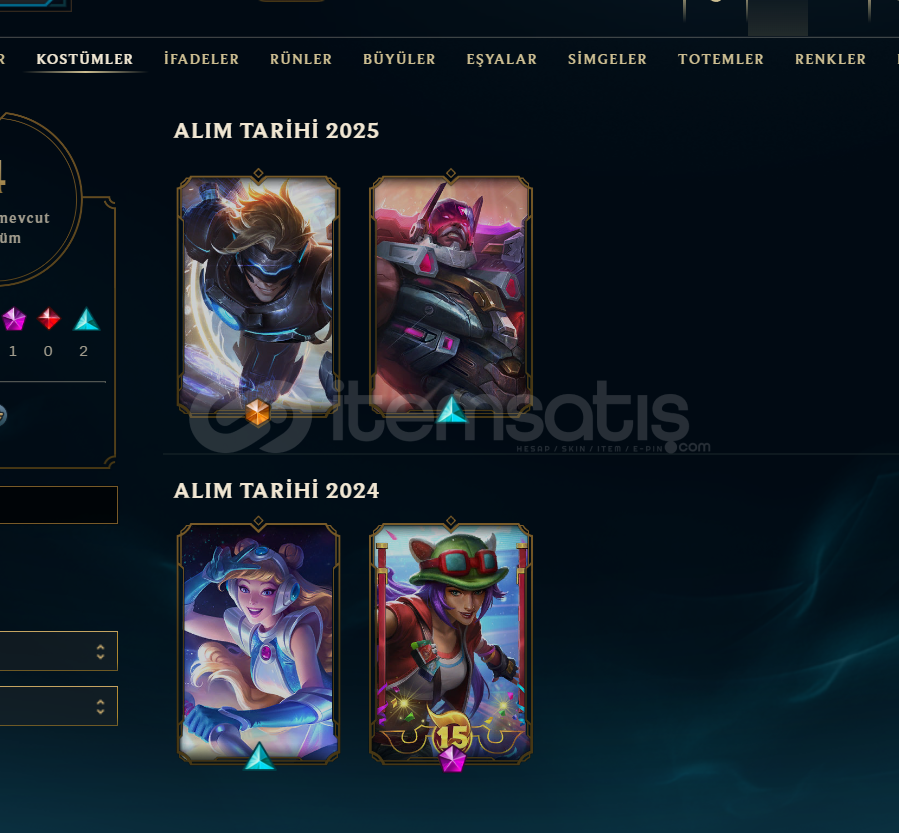Click the teal gem under Sion skin card

tap(451, 409)
